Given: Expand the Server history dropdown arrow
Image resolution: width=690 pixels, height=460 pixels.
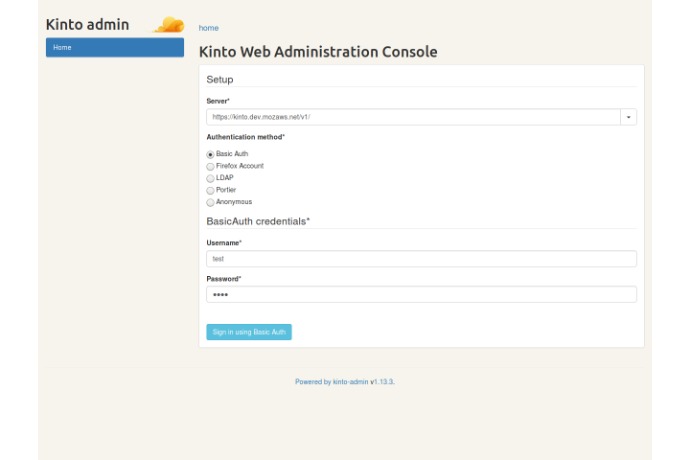Looking at the screenshot, I should pos(628,117).
